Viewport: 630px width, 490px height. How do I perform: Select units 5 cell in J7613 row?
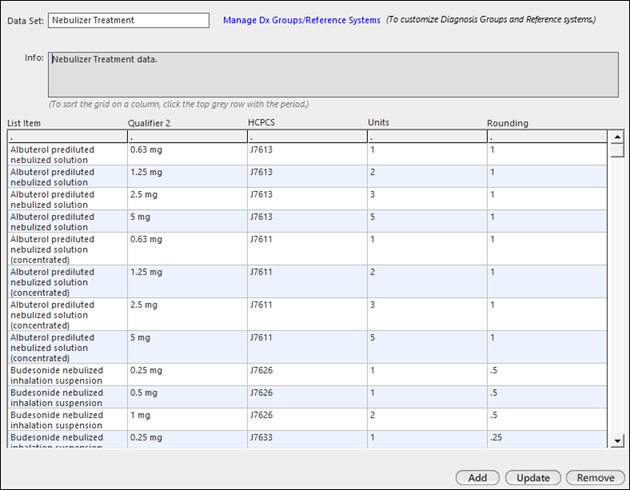click(428, 221)
